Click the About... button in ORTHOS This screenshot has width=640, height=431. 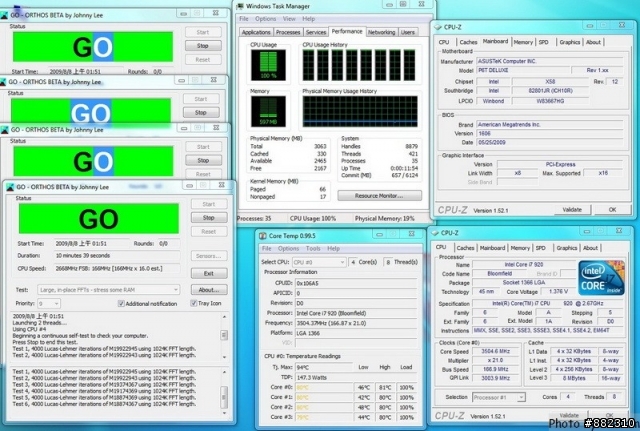tap(209, 290)
